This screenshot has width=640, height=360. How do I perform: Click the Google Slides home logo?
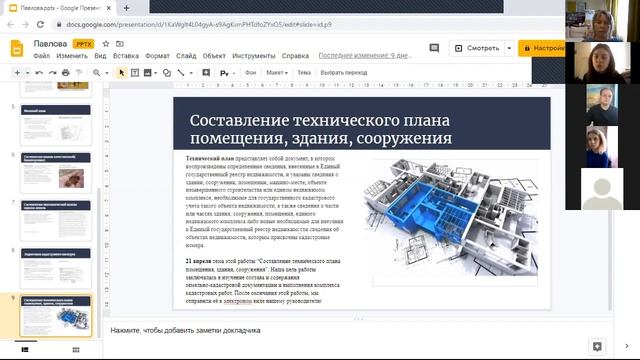17,49
